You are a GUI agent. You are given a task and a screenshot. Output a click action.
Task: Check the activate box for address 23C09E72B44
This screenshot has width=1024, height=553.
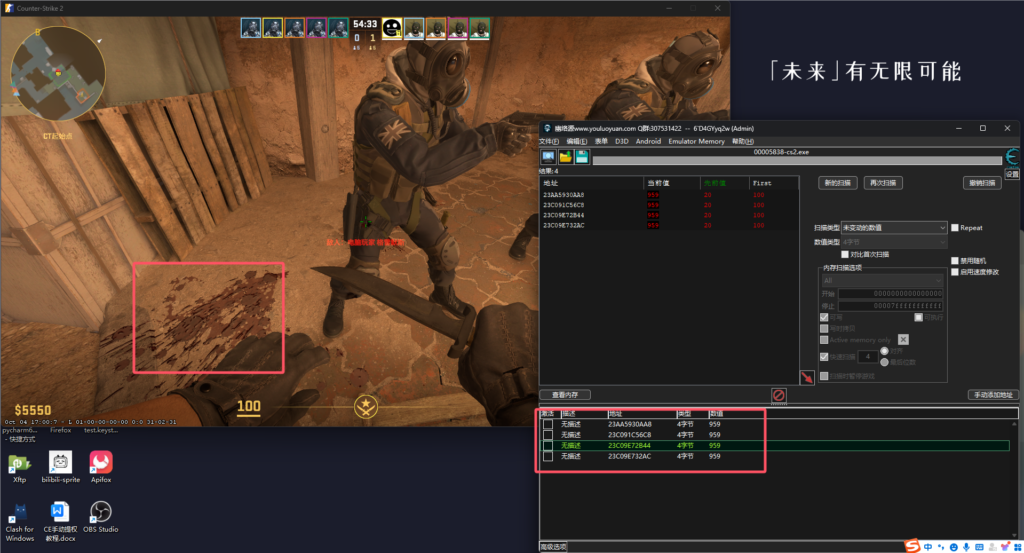(x=548, y=446)
